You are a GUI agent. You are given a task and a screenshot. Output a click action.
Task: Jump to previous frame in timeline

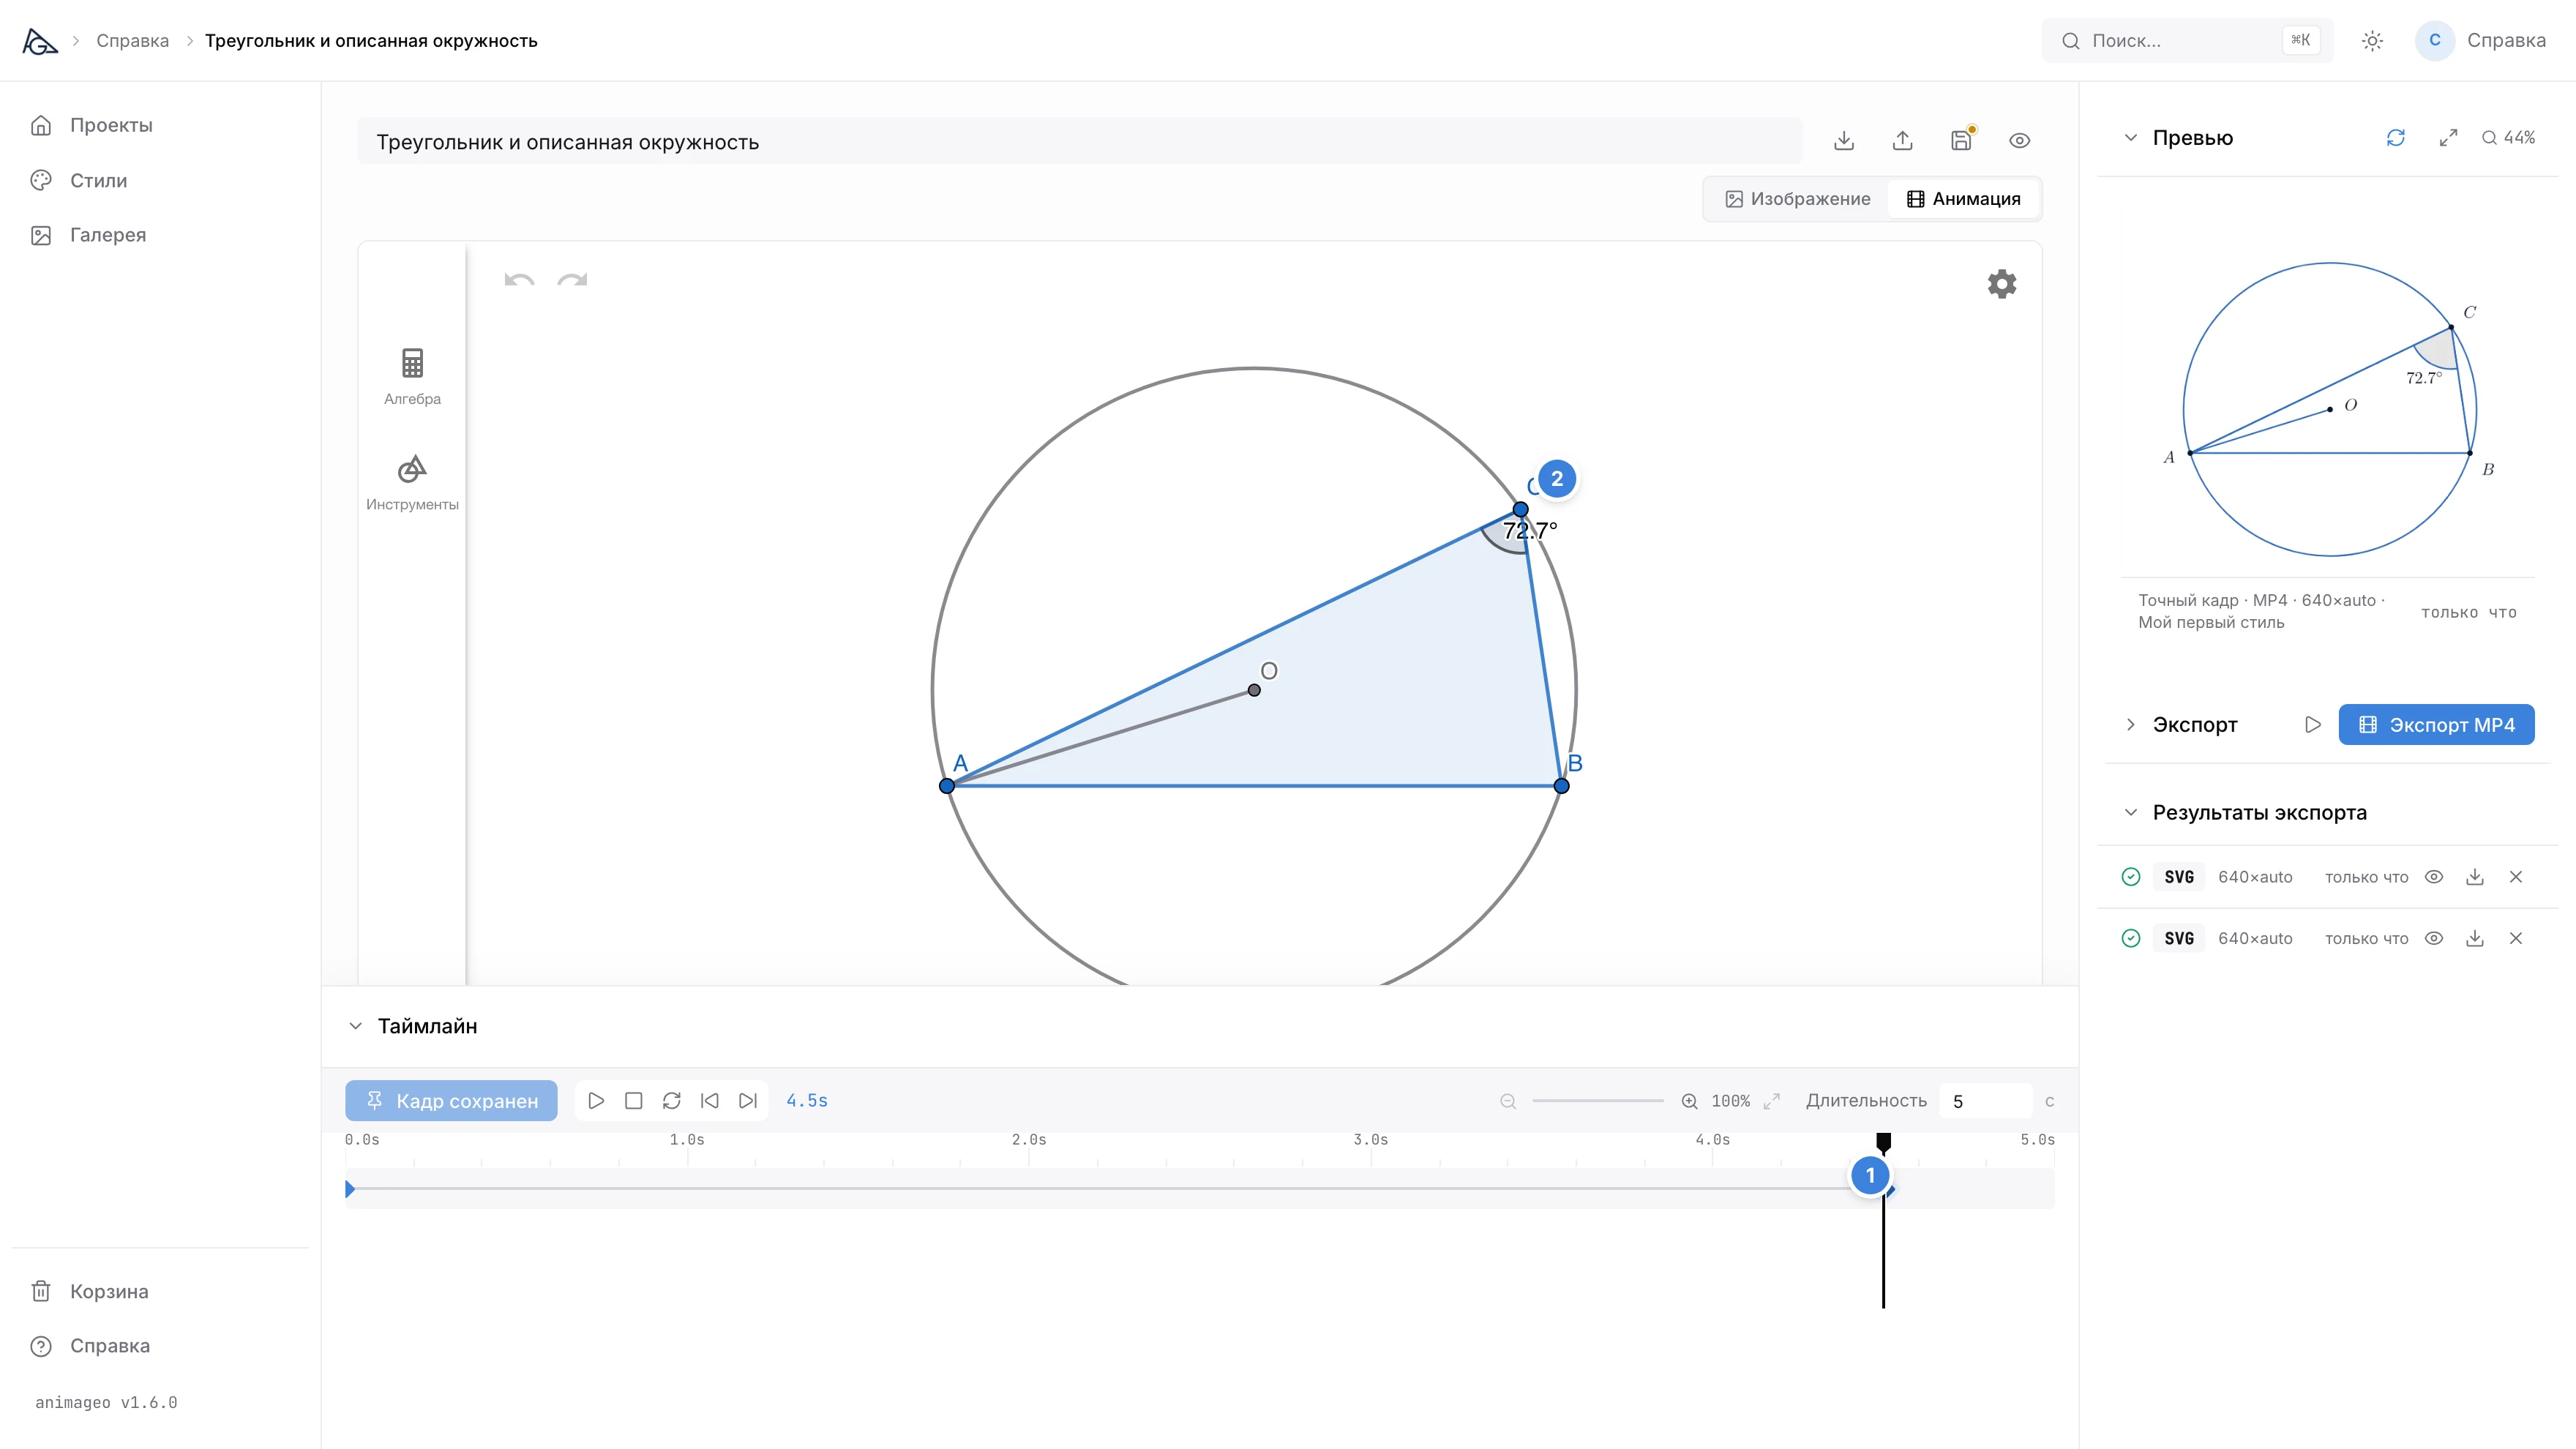709,1100
